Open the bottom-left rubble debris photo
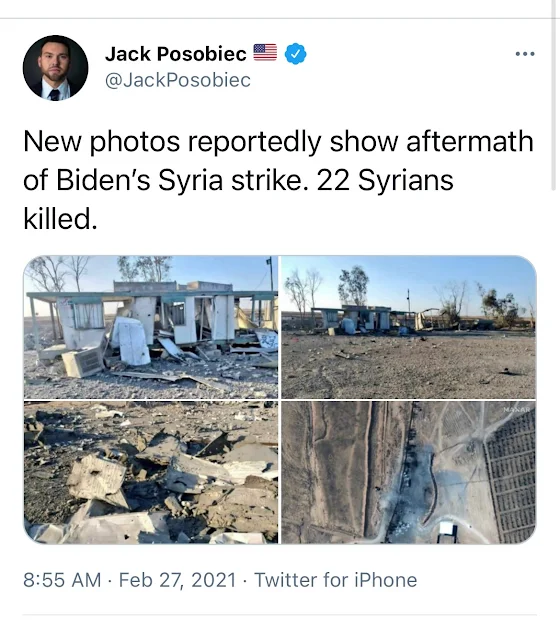Image resolution: width=560 pixels, height=640 pixels. click(x=151, y=472)
